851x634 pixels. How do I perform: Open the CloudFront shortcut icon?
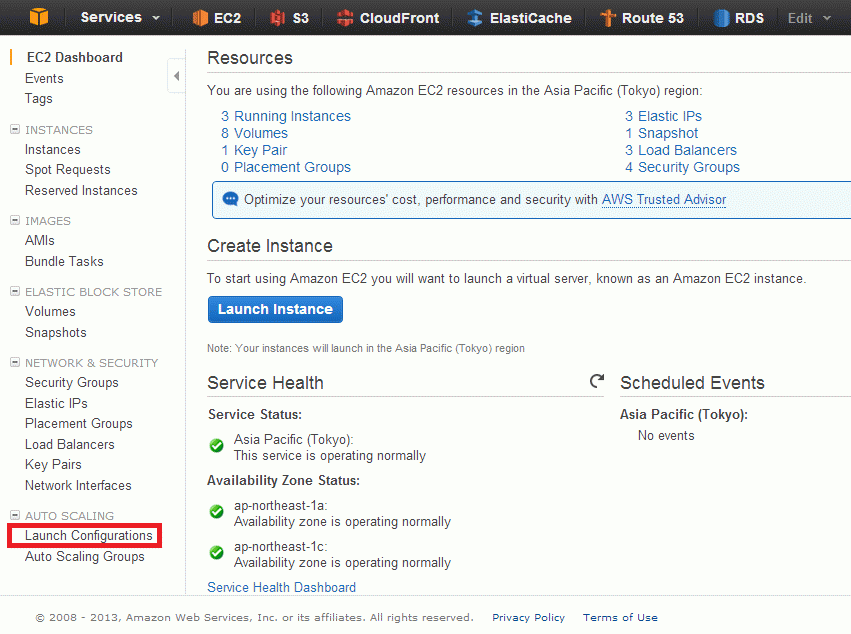(x=345, y=18)
